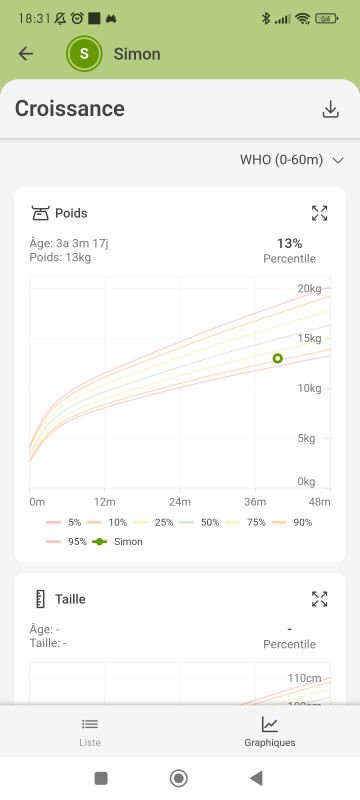Toggle the 90% orange legend swatch
Image resolution: width=360 pixels, height=800 pixels.
[279, 522]
